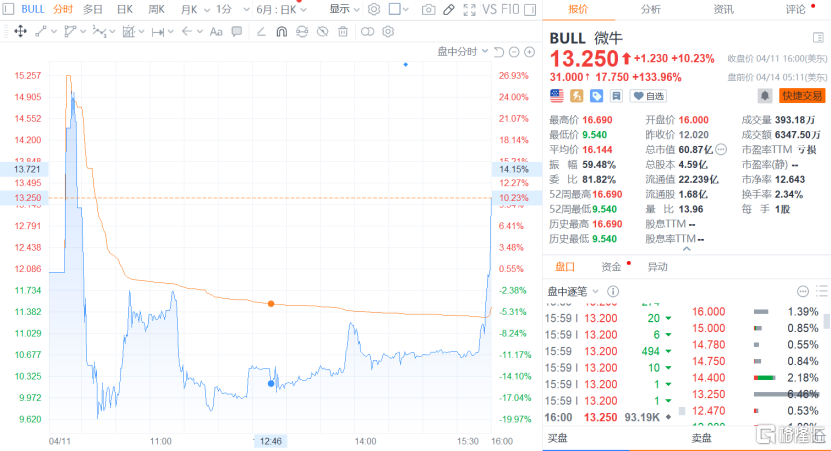Collapse the quote details chevron
The width and height of the screenshot is (831, 451).
686,249
